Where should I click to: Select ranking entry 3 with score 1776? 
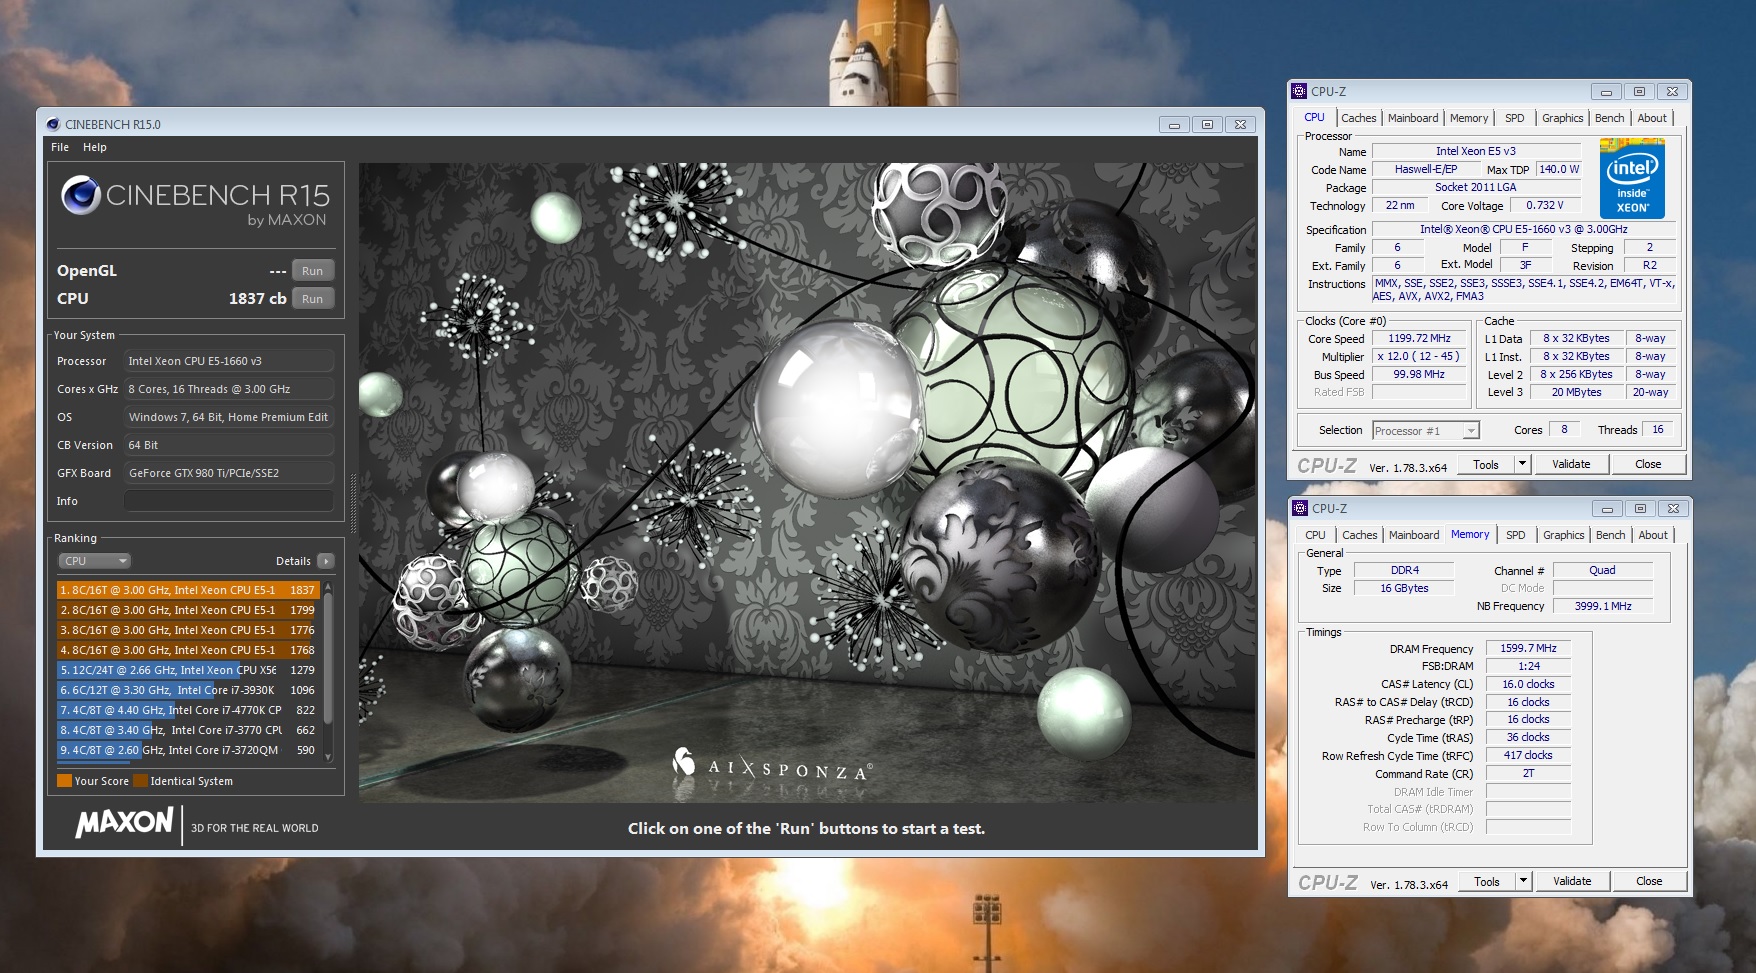pos(188,630)
